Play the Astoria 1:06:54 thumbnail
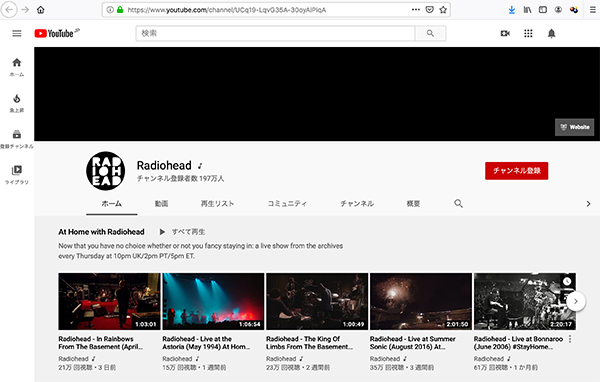 [213, 301]
